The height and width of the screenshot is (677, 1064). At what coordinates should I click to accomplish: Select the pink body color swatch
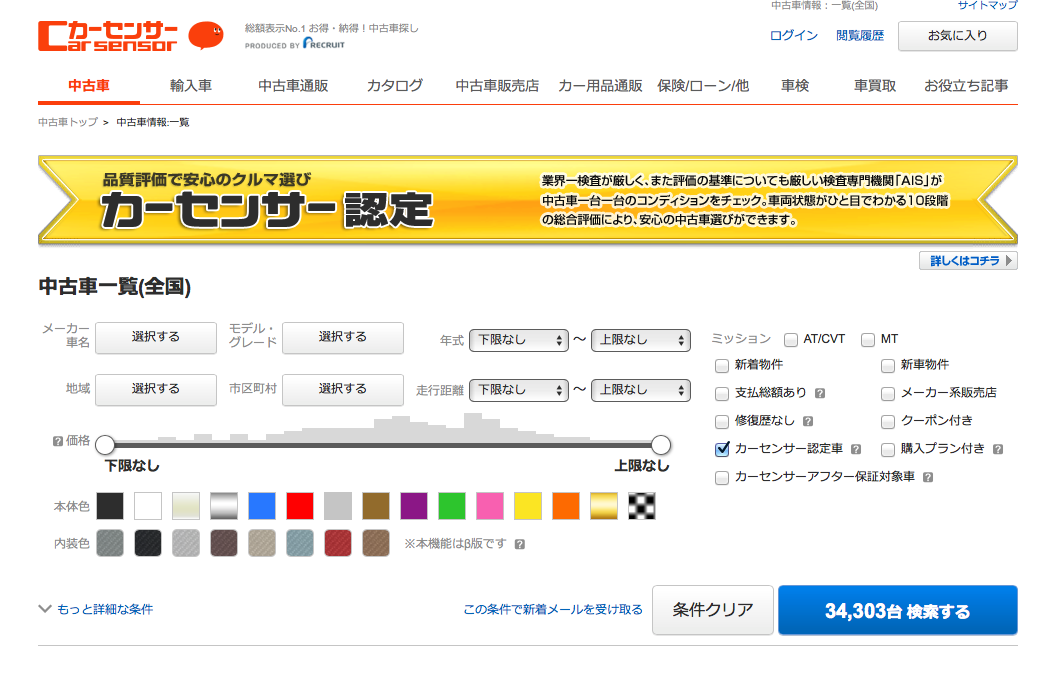pos(490,506)
